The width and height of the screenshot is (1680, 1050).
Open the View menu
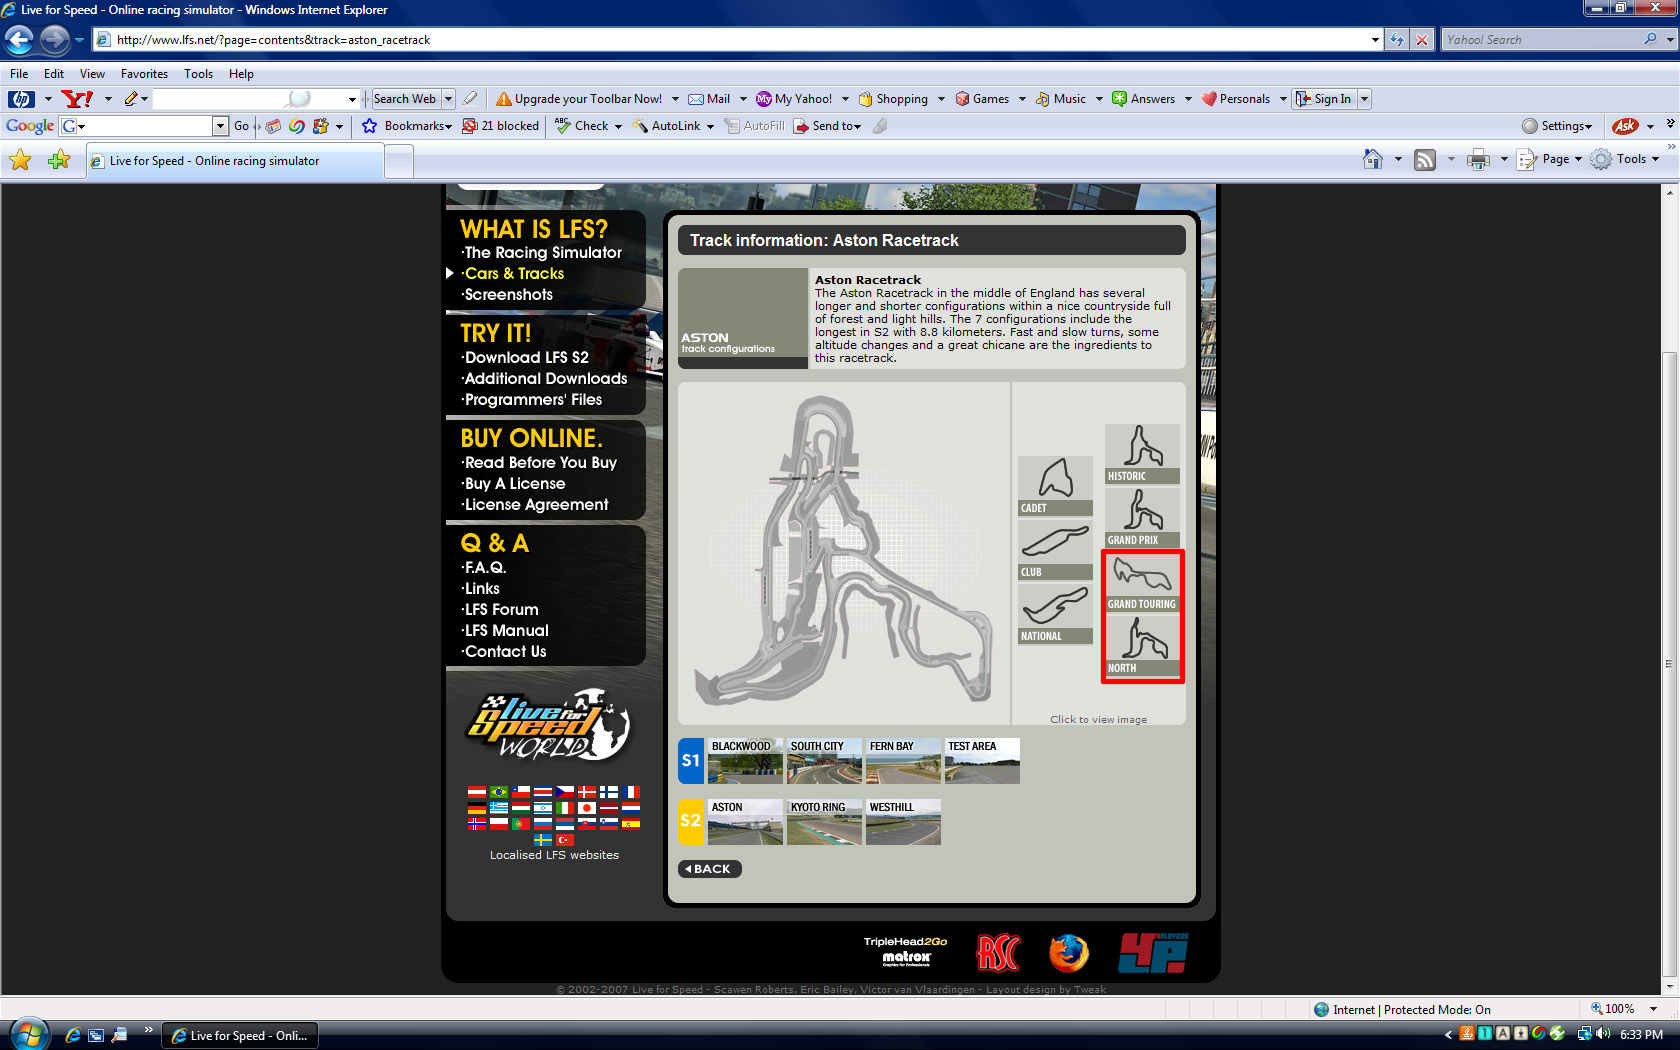92,74
